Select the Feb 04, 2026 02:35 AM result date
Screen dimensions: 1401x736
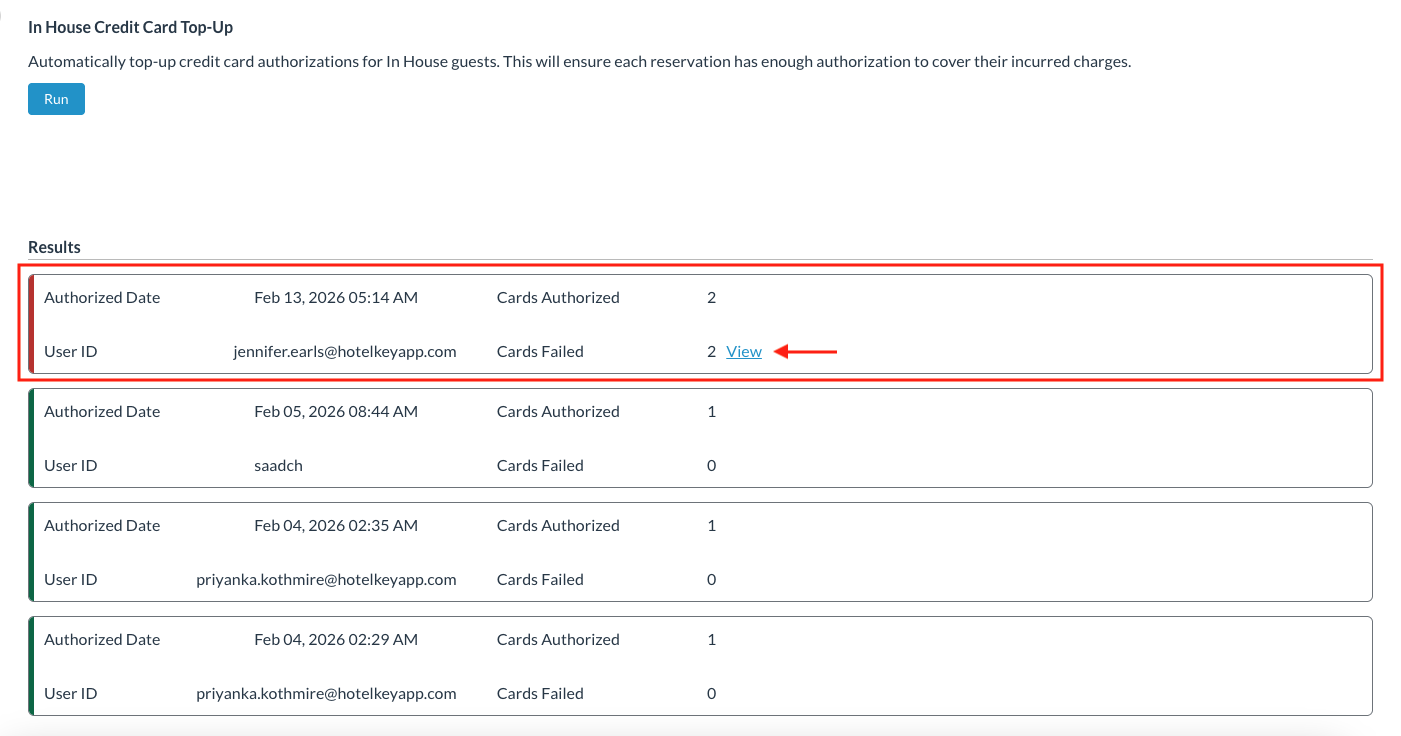click(336, 526)
